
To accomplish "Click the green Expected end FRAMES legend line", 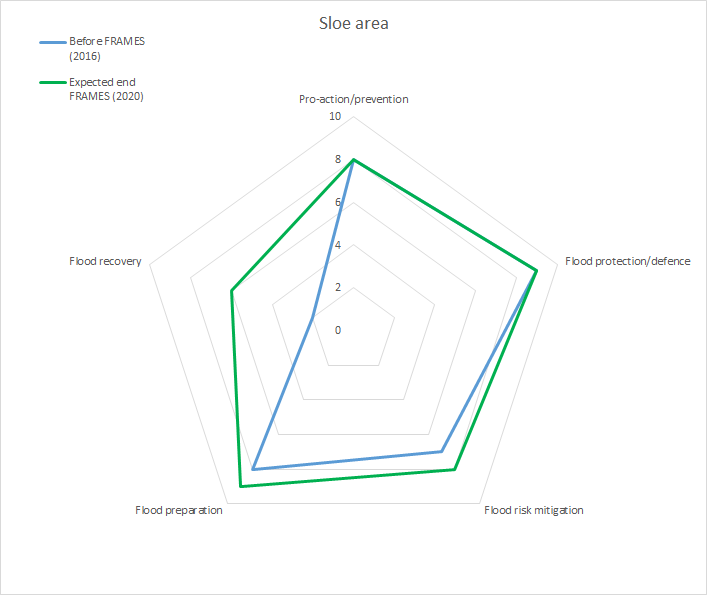I will (x=52, y=82).
